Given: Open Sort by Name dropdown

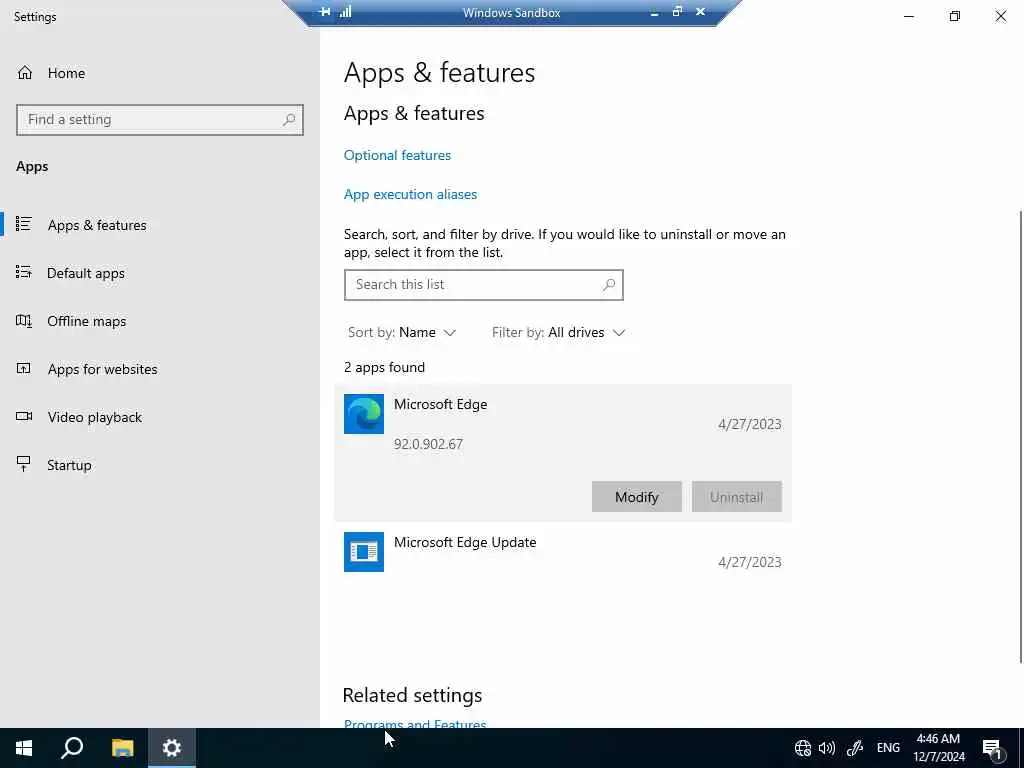Looking at the screenshot, I should coord(402,332).
